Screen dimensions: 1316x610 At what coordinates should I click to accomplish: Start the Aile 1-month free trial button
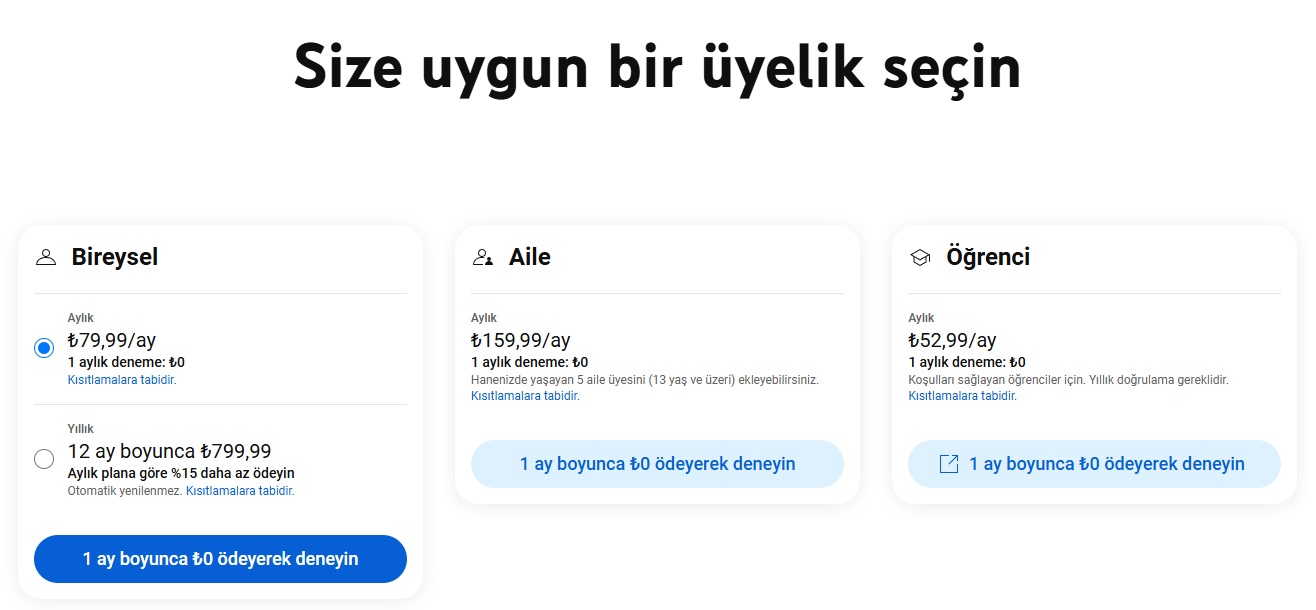coord(657,464)
